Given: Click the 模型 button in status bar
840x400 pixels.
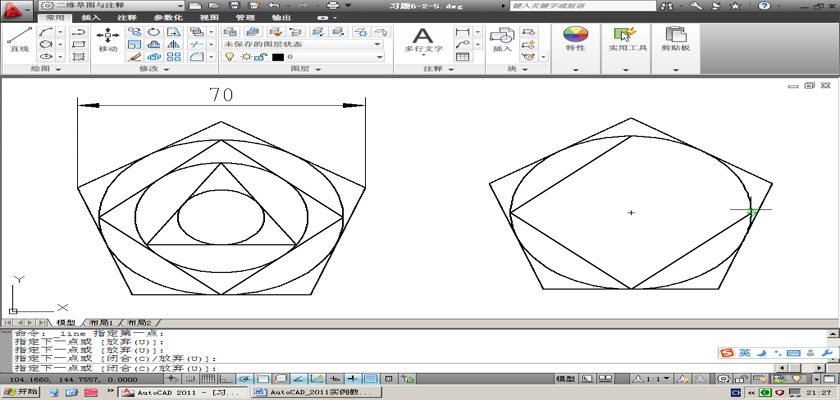Looking at the screenshot, I should [566, 379].
